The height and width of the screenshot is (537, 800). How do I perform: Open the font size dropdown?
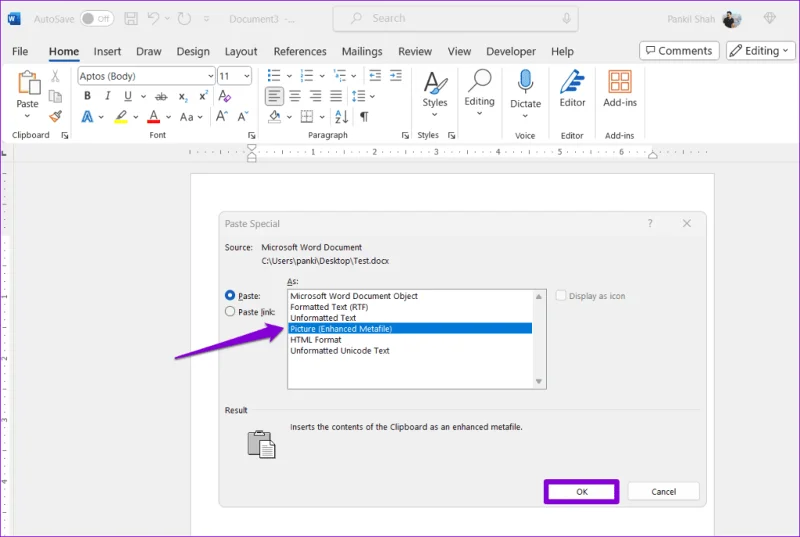(247, 76)
